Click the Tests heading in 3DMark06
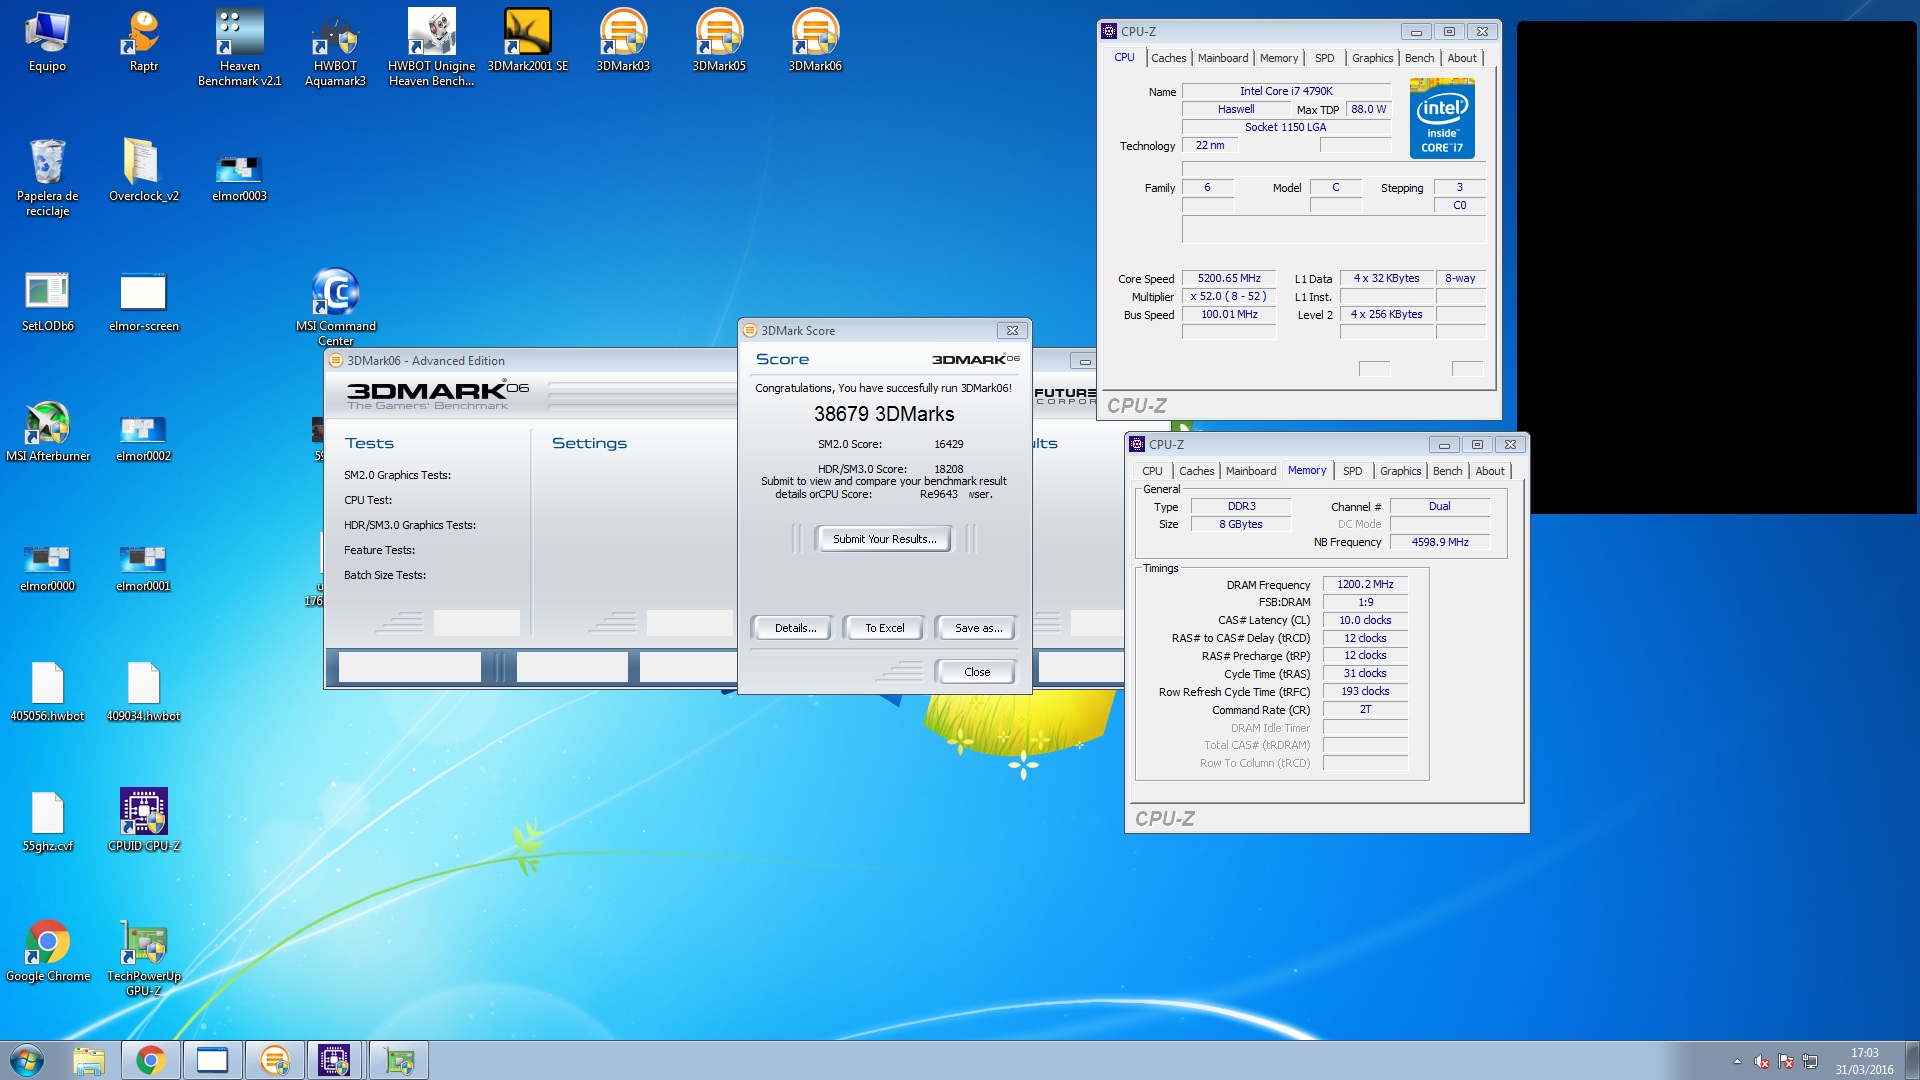 click(369, 443)
